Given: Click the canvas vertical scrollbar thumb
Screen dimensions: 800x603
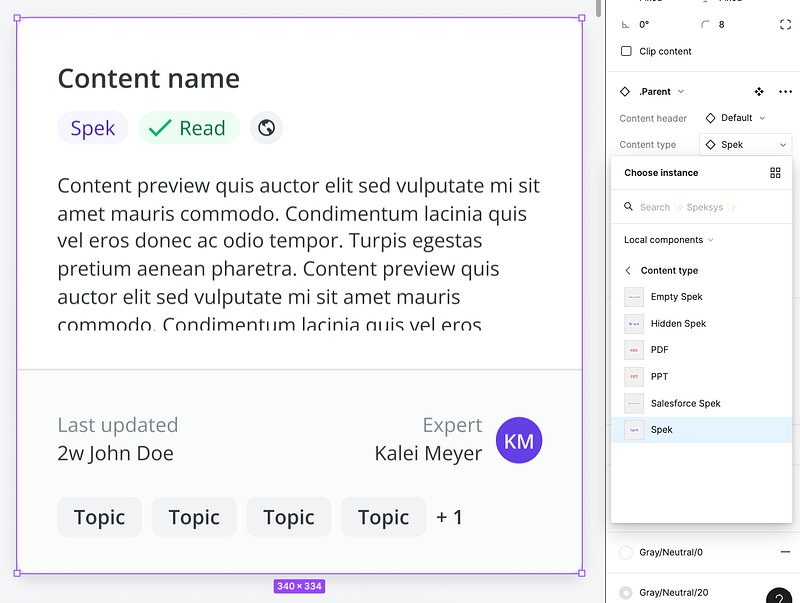Looking at the screenshot, I should (598, 8).
